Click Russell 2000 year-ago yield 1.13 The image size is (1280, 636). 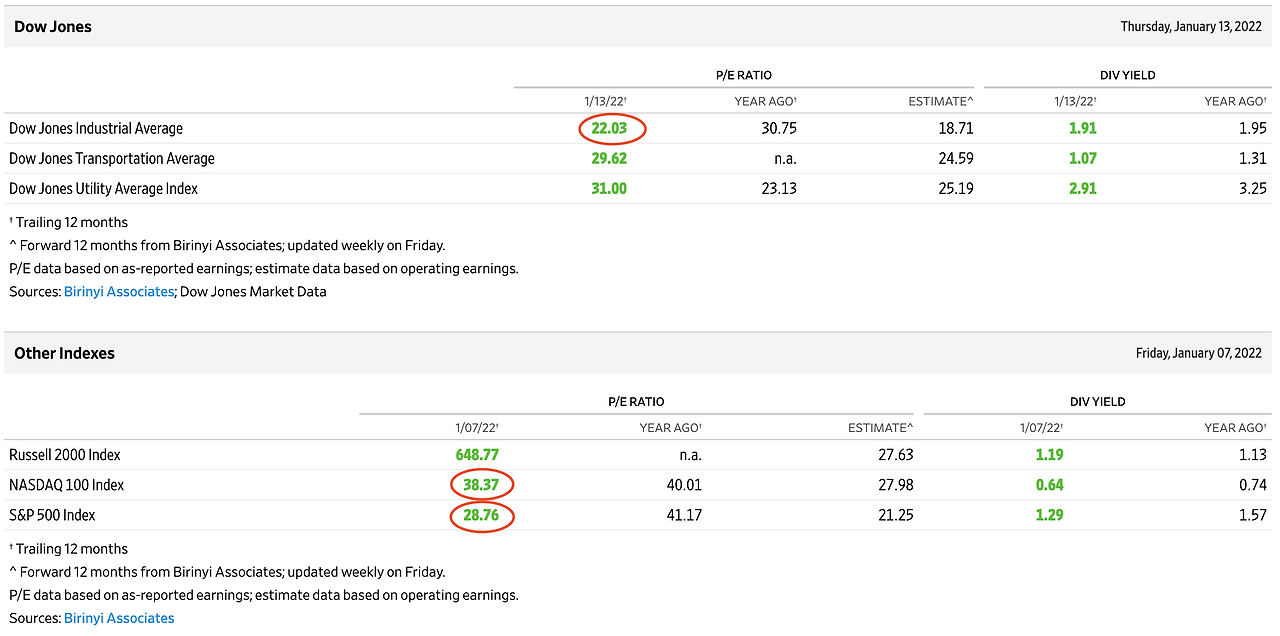1254,454
